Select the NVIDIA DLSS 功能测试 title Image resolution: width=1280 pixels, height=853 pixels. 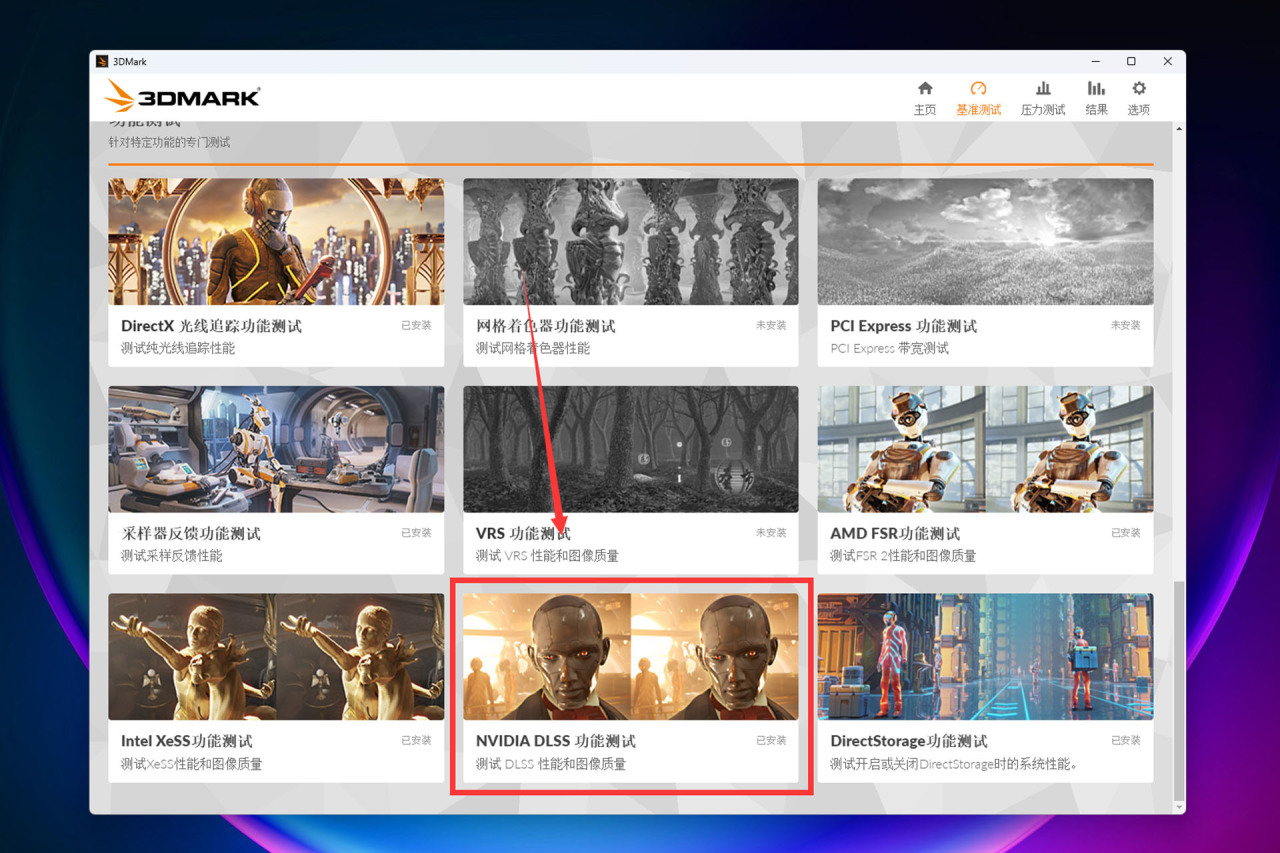pyautogui.click(x=556, y=741)
